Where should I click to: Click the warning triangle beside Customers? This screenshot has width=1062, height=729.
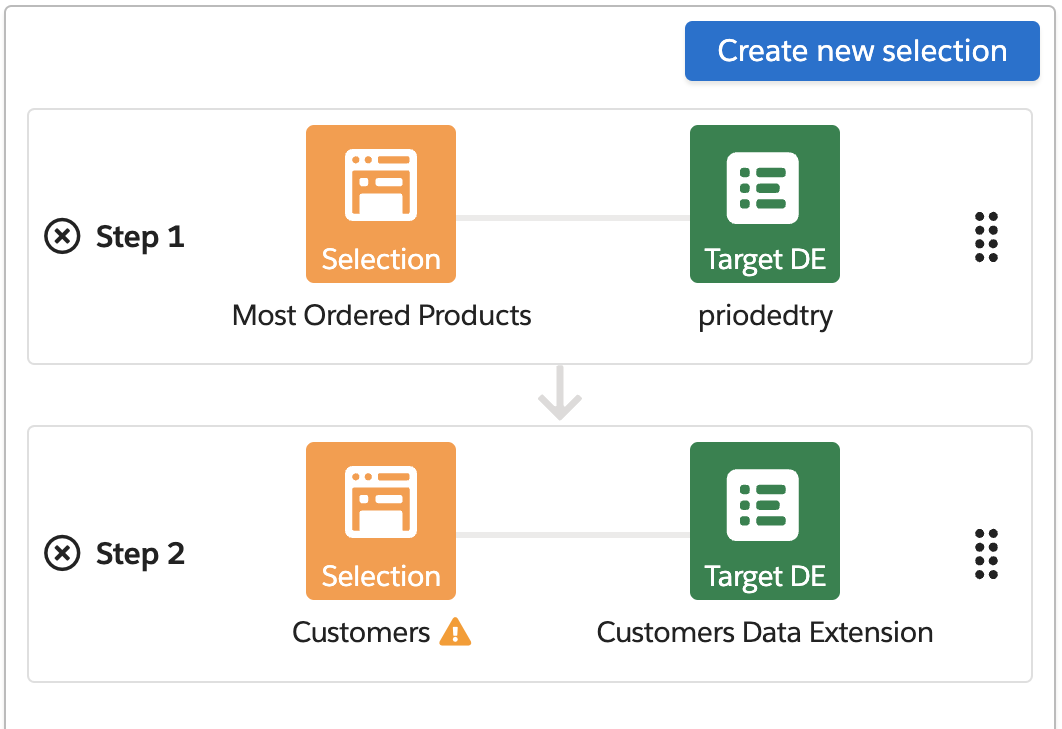click(455, 632)
